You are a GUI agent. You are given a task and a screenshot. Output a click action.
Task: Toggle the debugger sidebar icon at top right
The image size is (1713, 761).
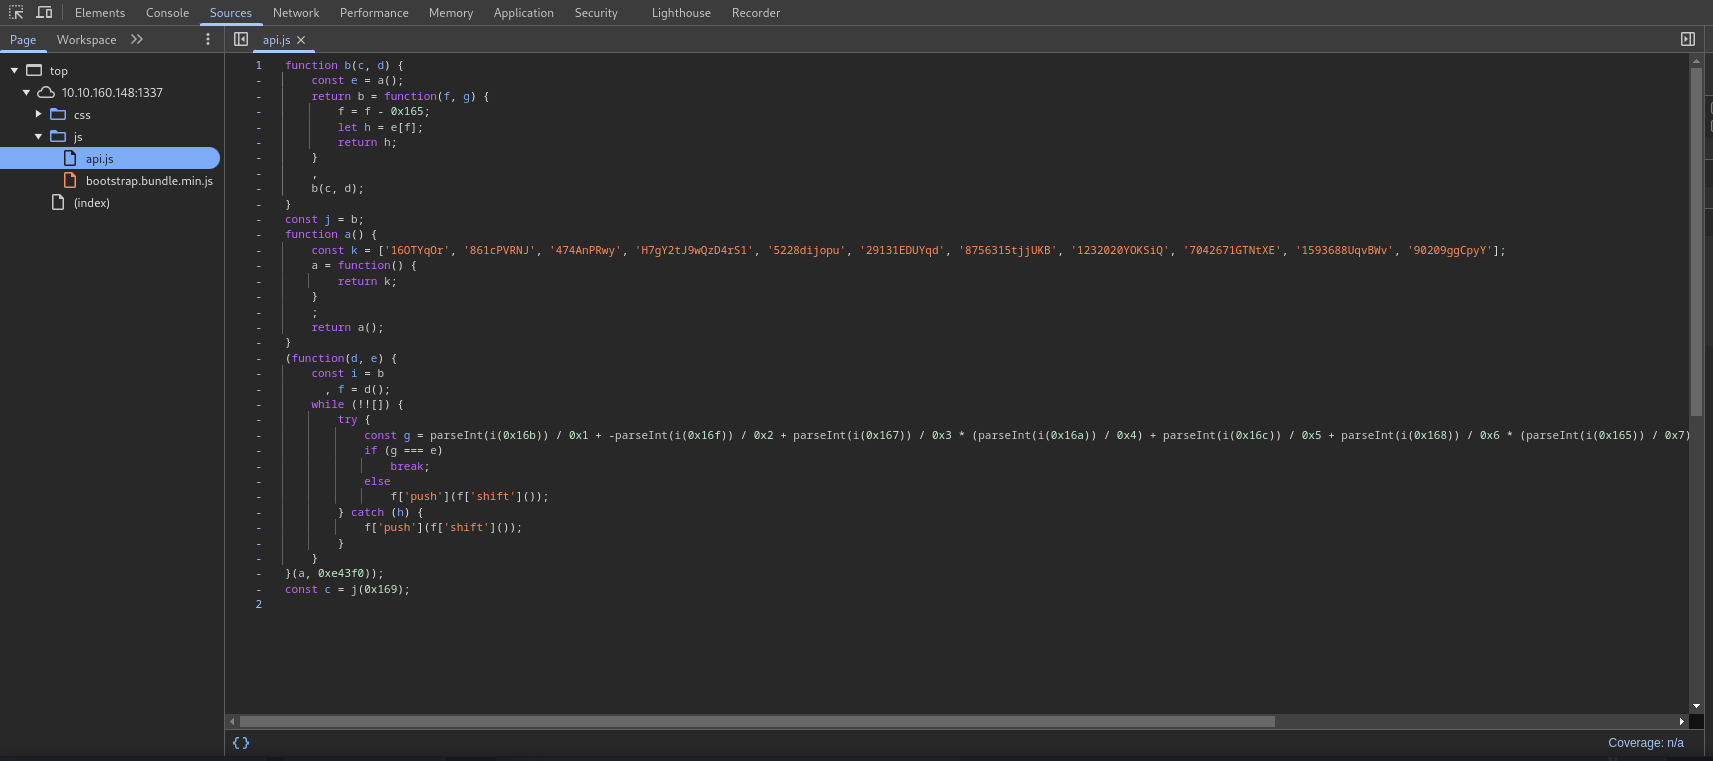pyautogui.click(x=1688, y=39)
